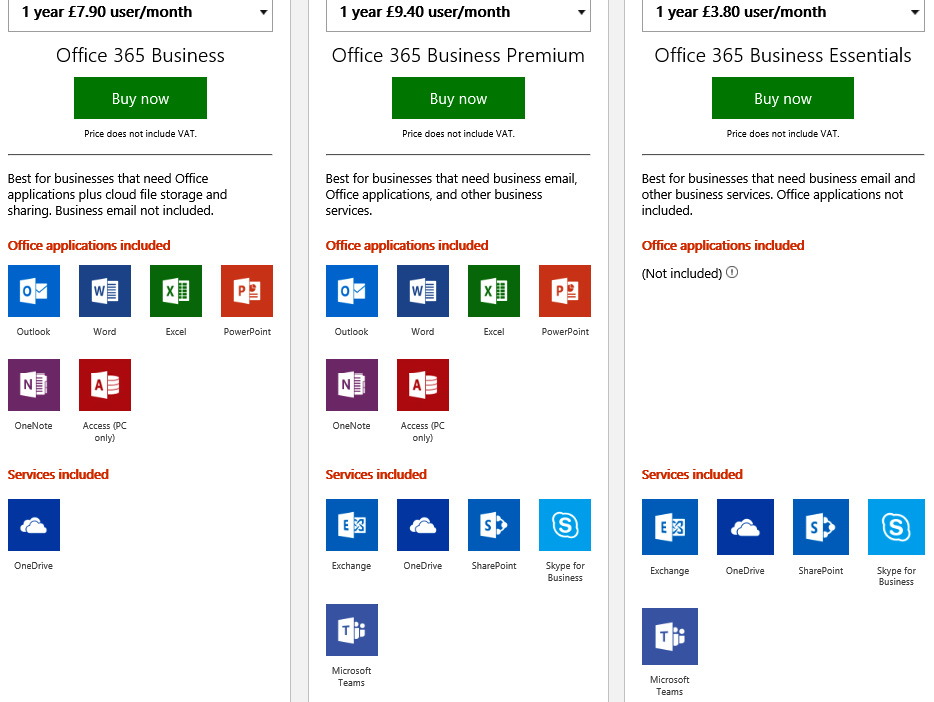
Task: Open the £9.40 user/month pricing dropdown
Action: click(458, 13)
